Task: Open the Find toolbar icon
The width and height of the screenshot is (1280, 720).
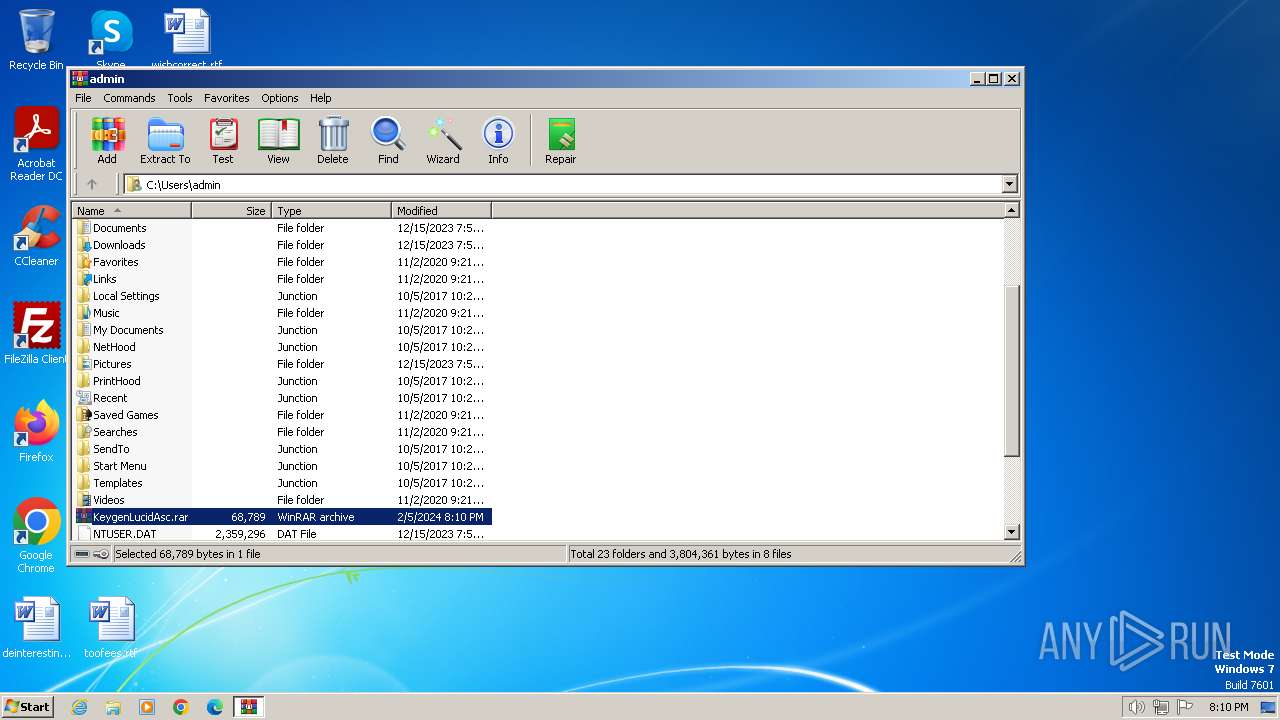Action: click(388, 140)
